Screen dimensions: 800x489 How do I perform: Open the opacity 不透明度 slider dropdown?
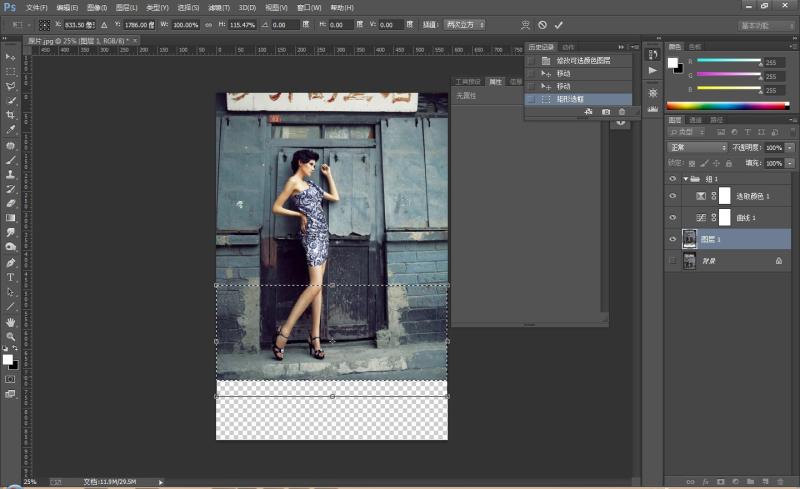(x=790, y=148)
